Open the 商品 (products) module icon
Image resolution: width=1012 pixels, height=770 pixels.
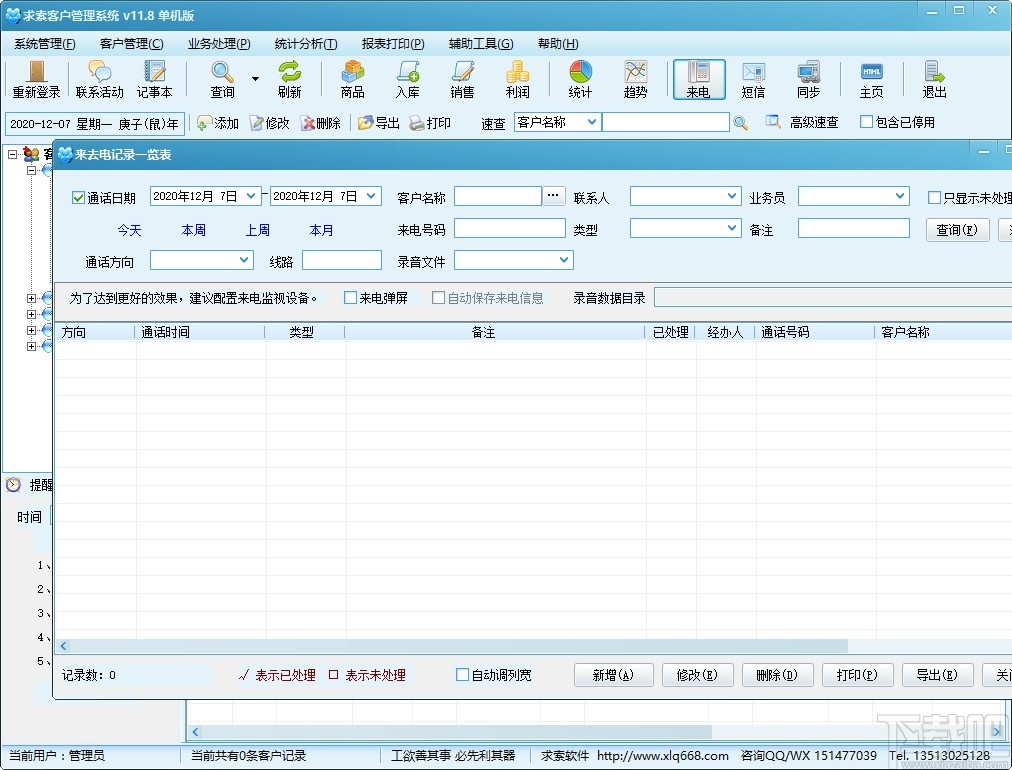352,80
